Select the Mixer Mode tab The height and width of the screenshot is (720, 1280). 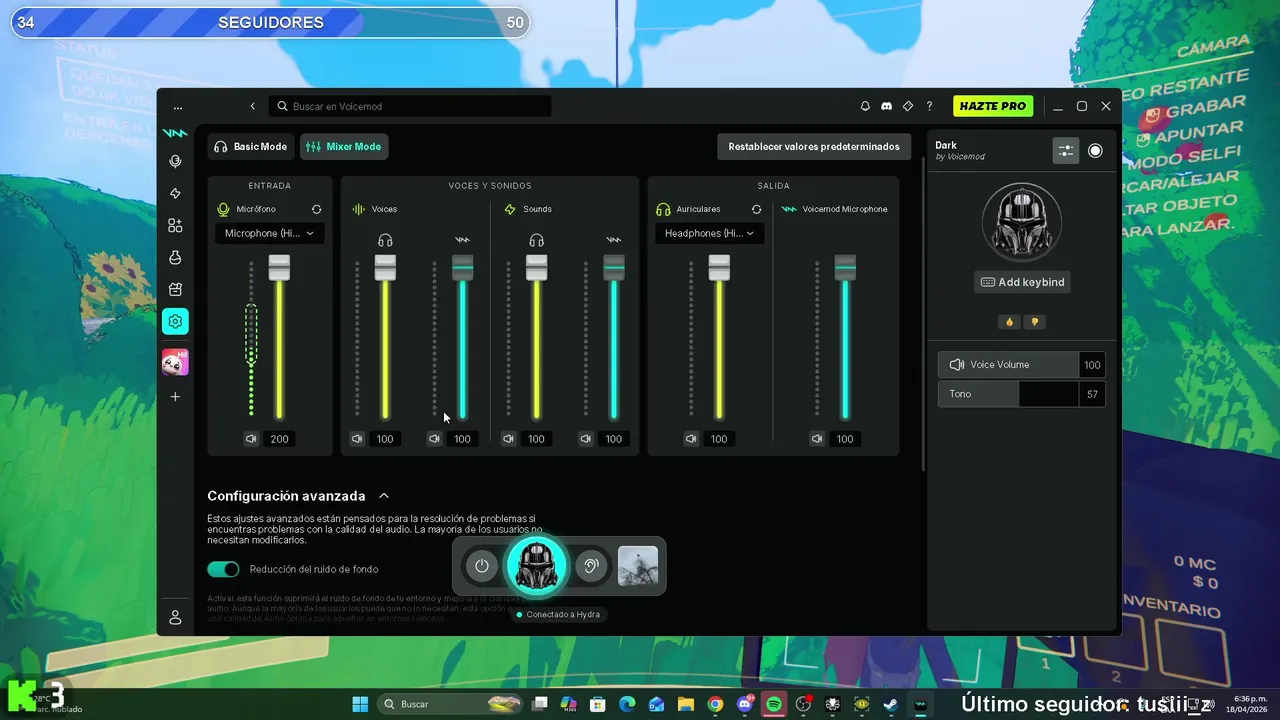click(344, 147)
